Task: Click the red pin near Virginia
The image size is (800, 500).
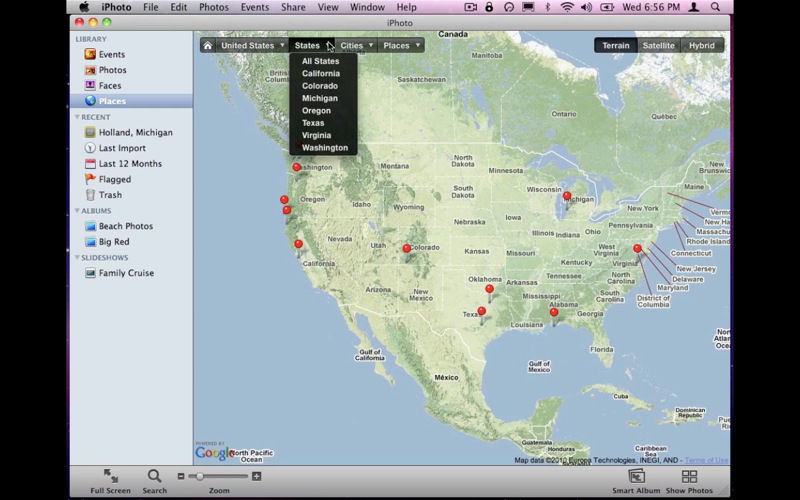Action: pos(637,248)
